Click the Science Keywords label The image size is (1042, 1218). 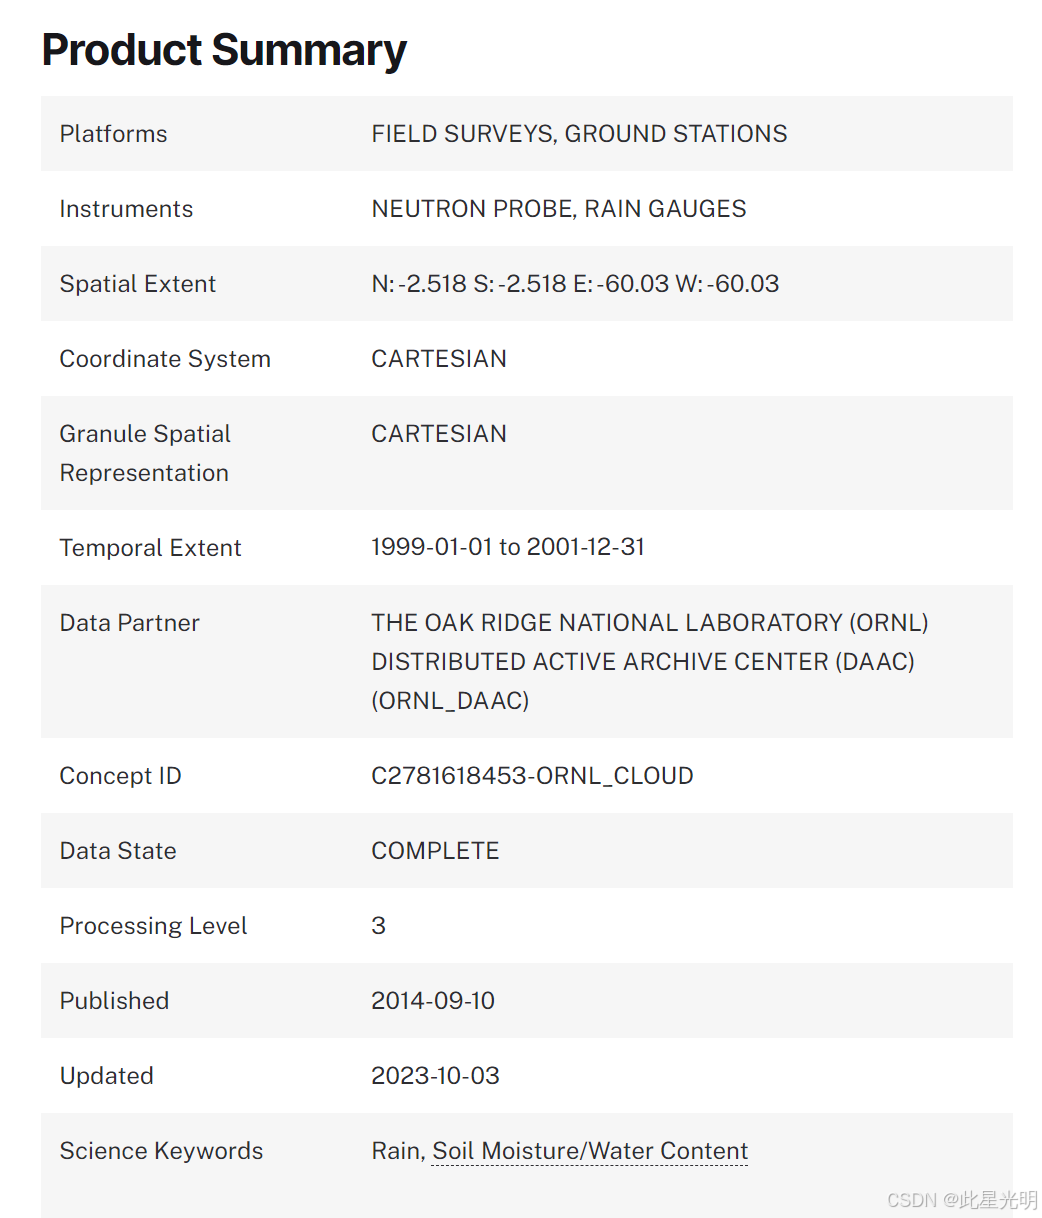point(161,1151)
